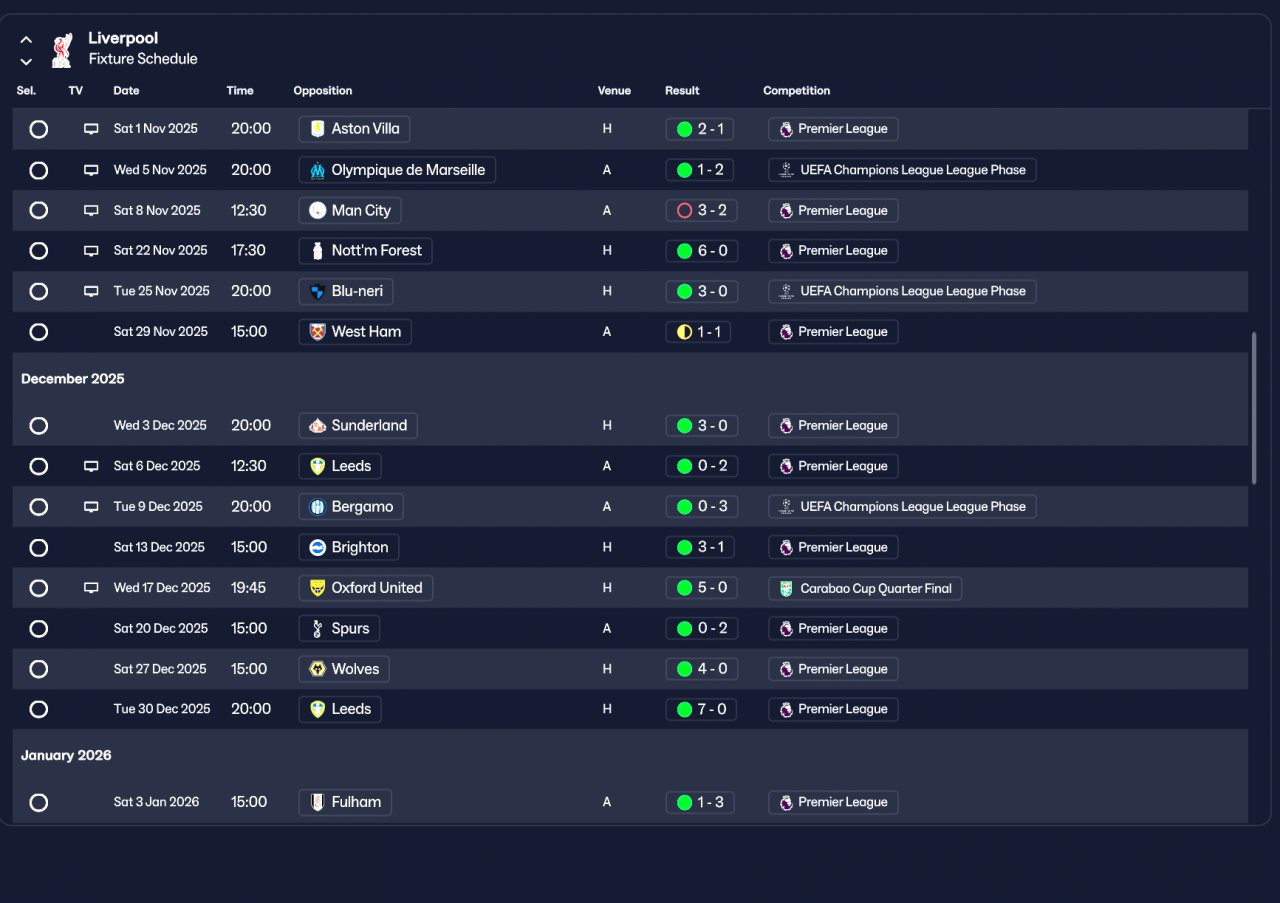Click the up chevron beside the Liverpool title
The width and height of the screenshot is (1280, 903).
pos(26,40)
